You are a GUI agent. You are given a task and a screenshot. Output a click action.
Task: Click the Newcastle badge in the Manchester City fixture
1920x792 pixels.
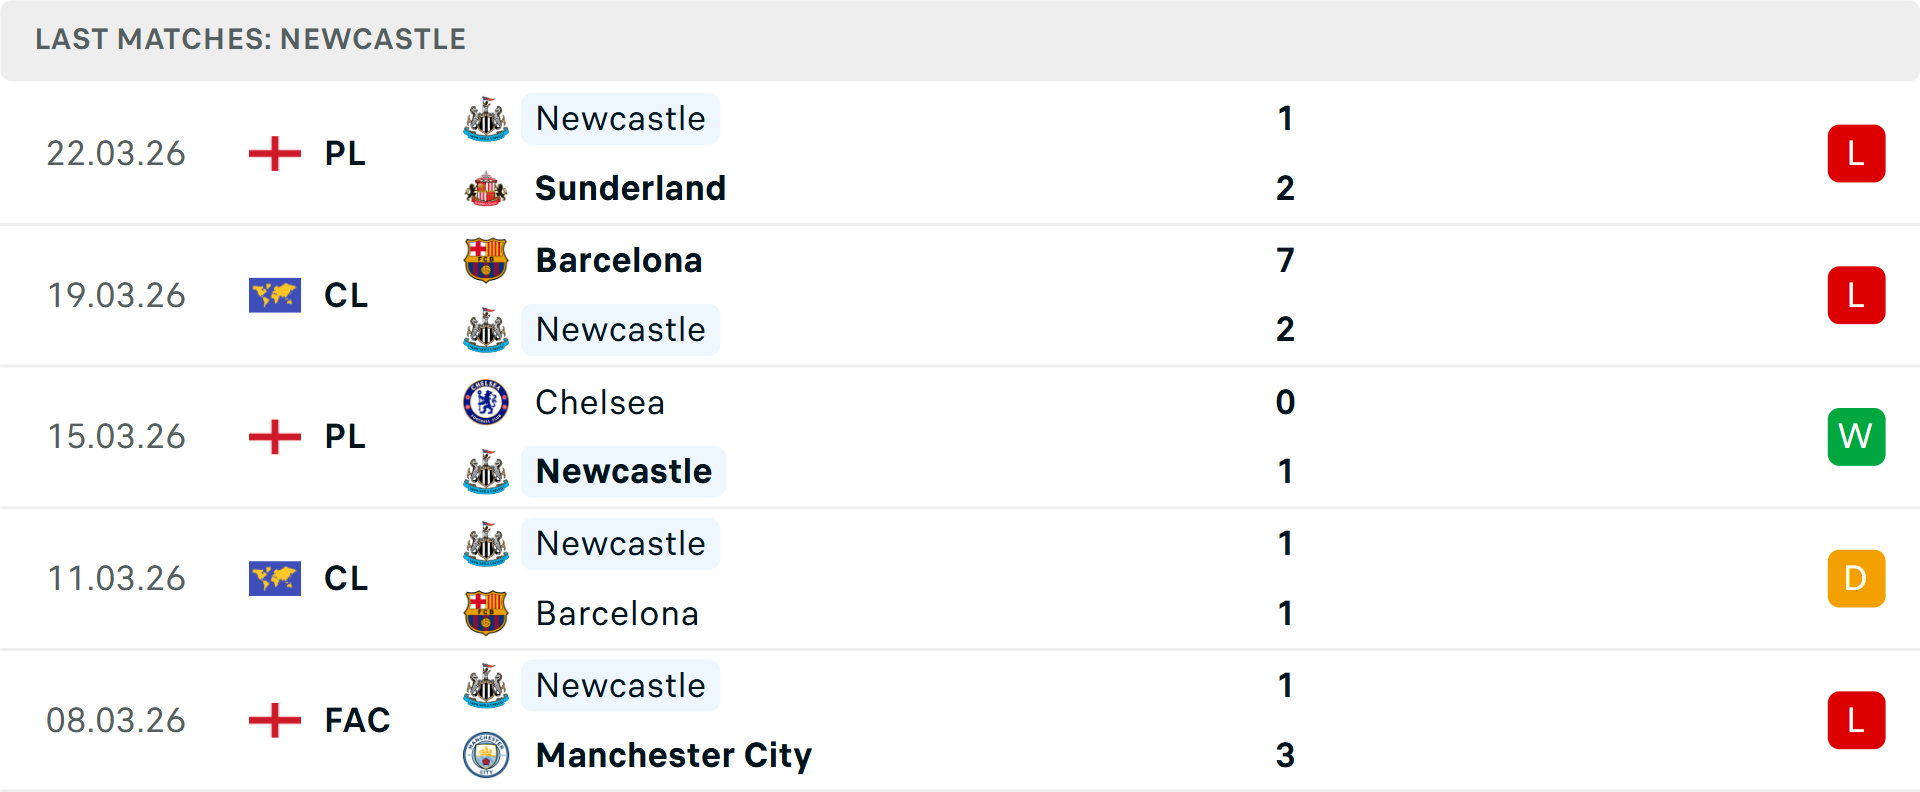pos(486,686)
